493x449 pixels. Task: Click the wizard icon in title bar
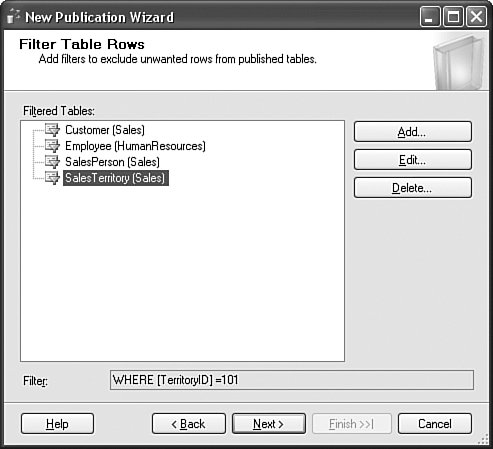pos(14,17)
